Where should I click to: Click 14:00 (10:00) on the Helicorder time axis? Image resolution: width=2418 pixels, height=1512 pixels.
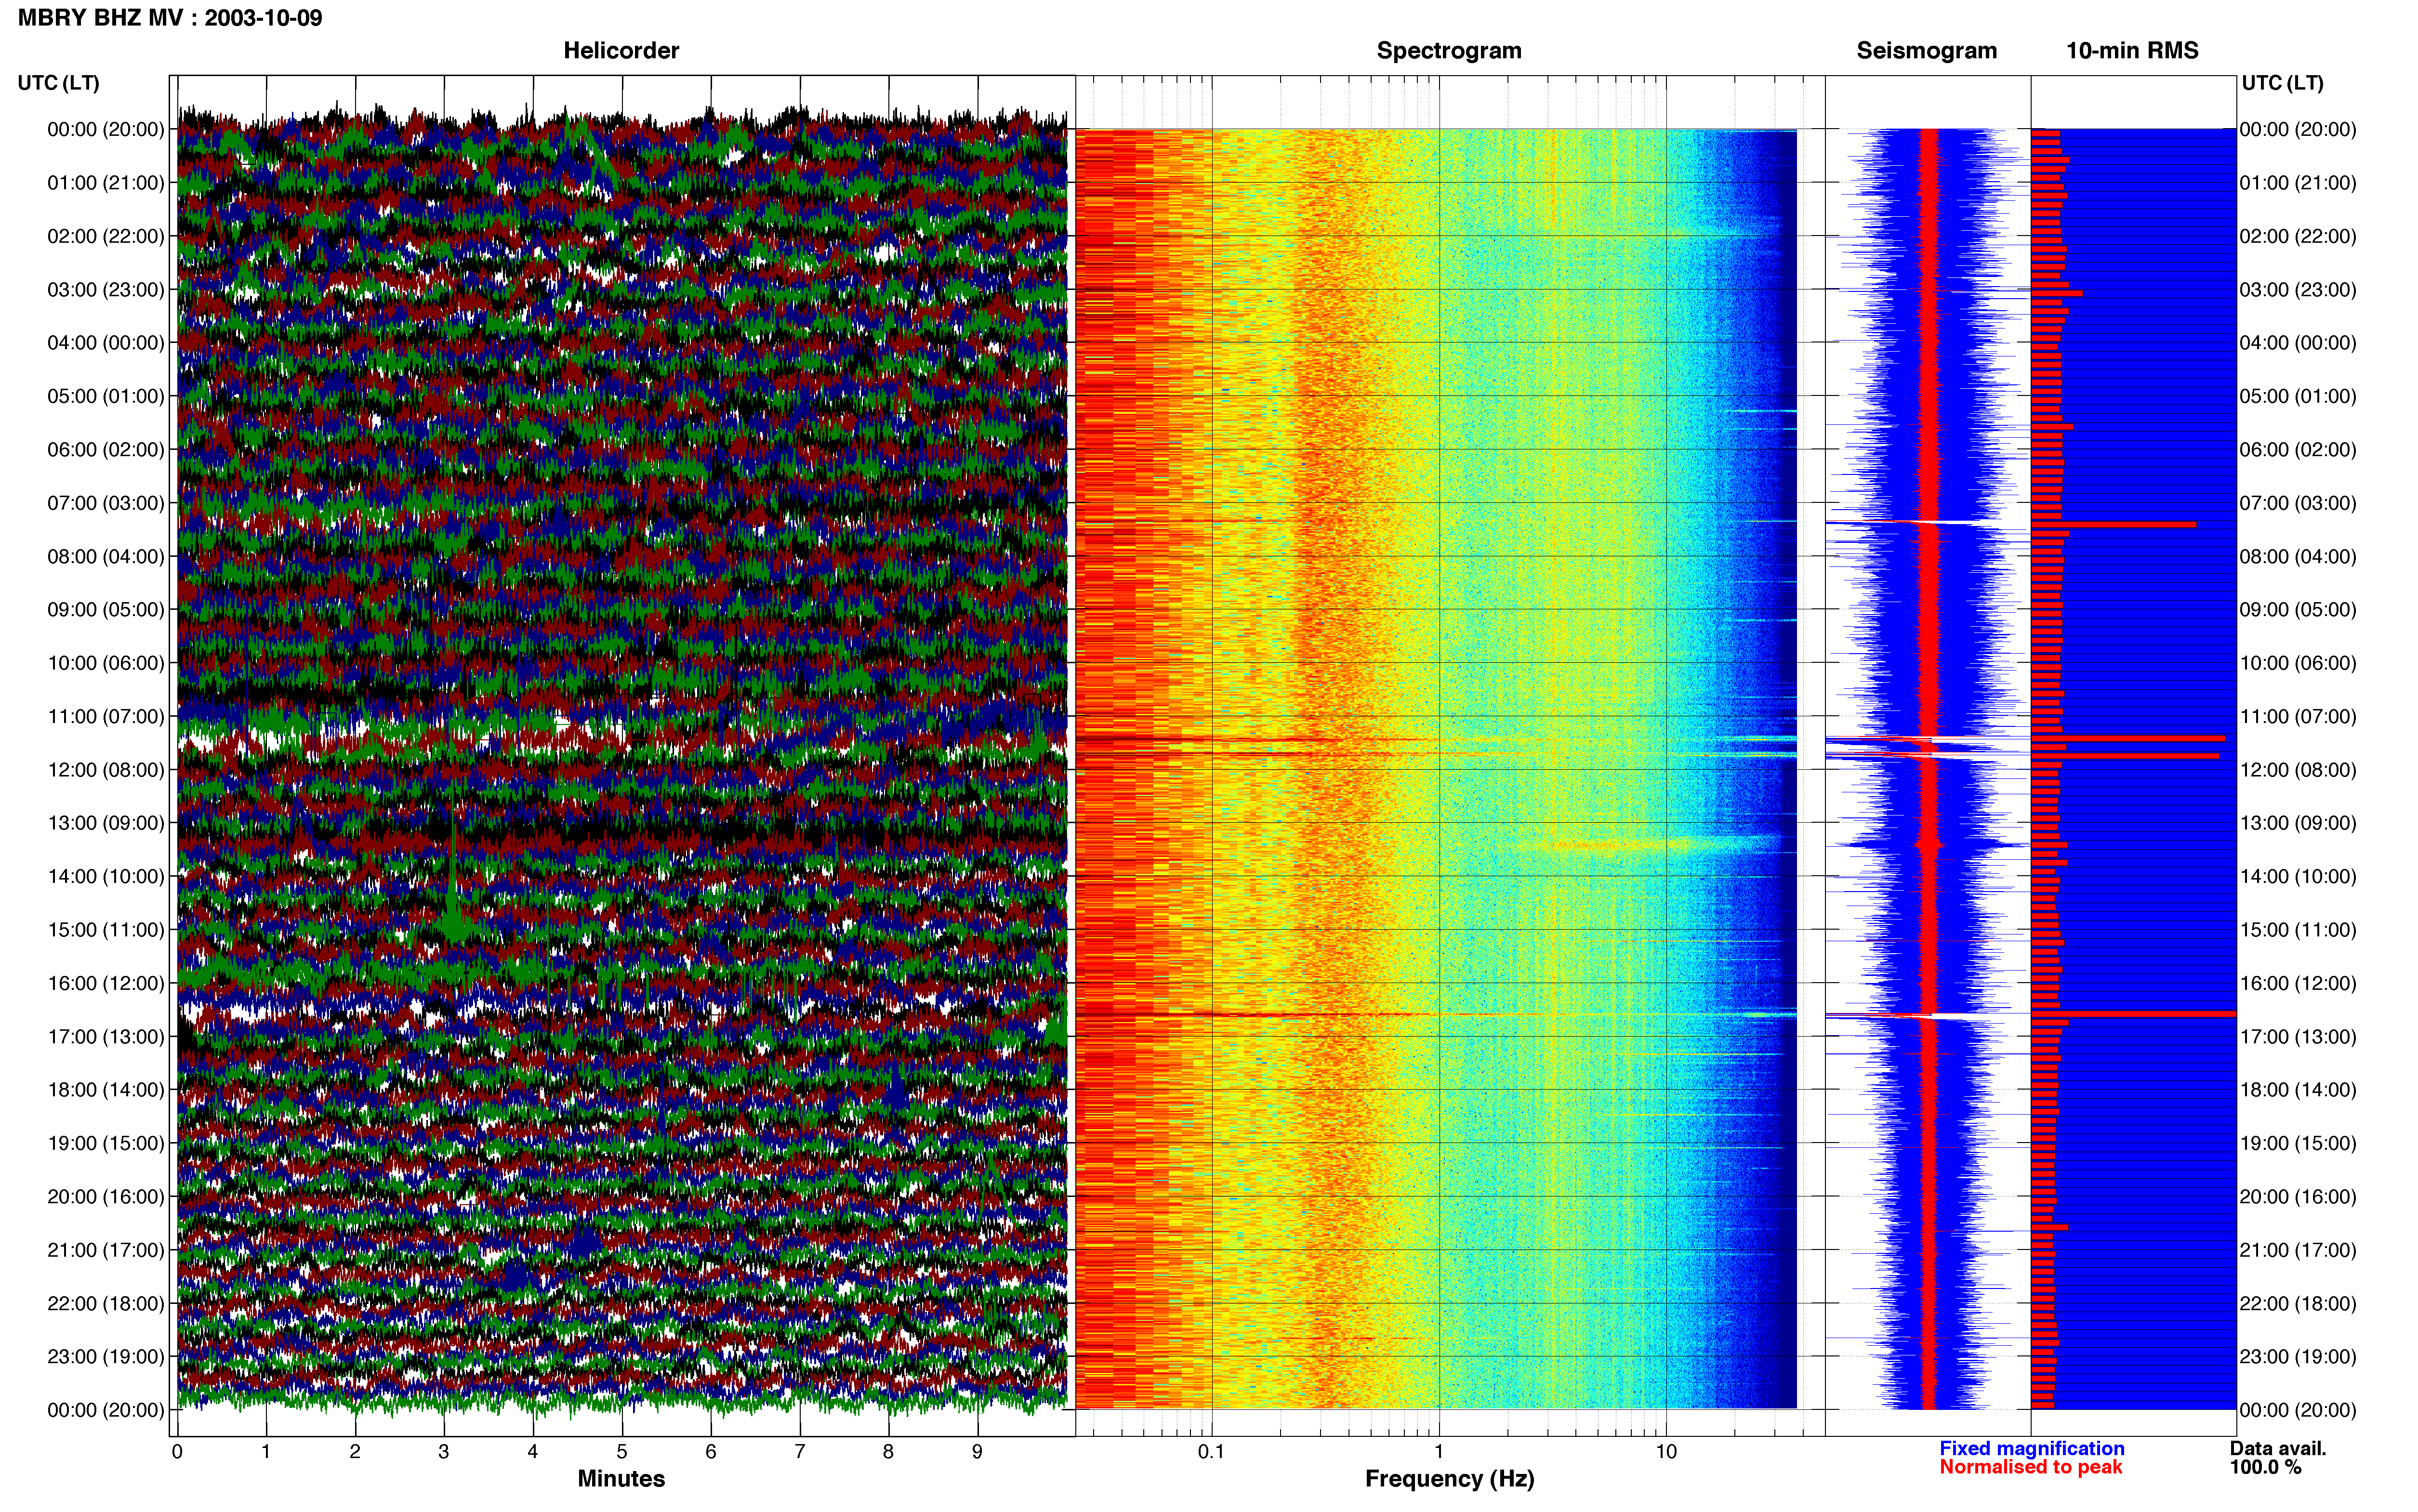pyautogui.click(x=106, y=877)
